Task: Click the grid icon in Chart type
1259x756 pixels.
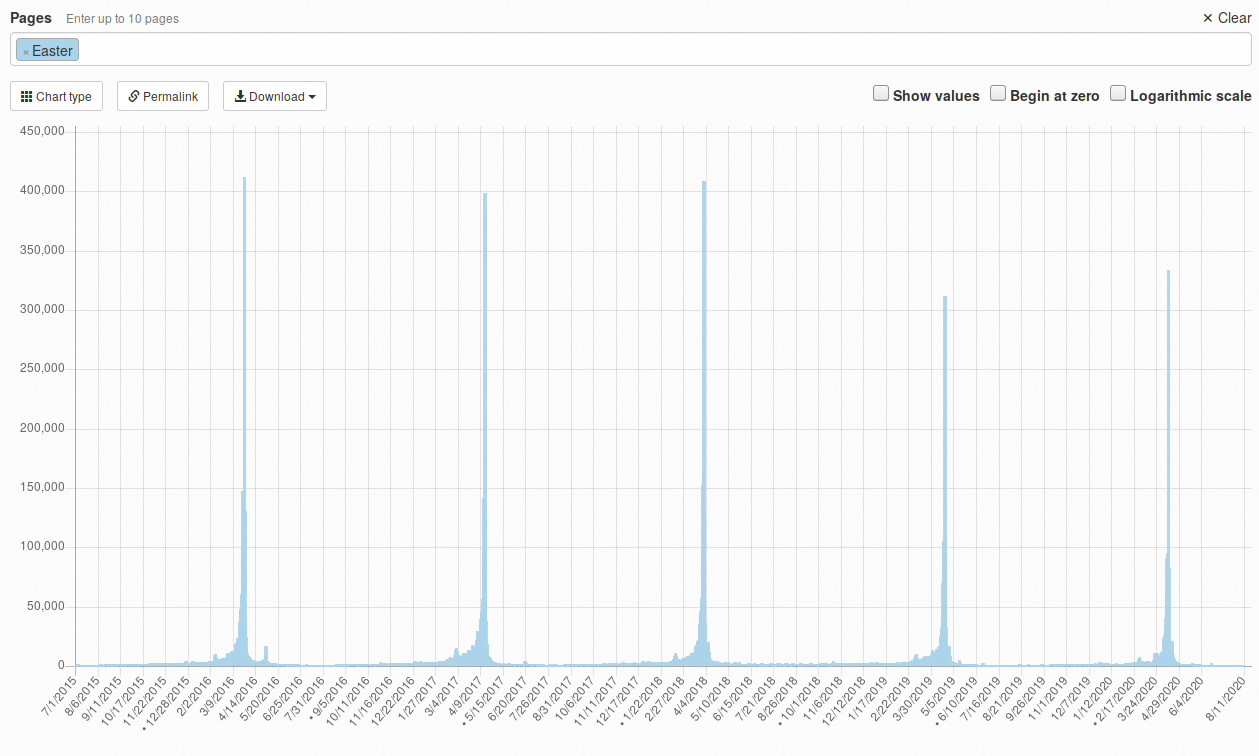Action: click(26, 96)
